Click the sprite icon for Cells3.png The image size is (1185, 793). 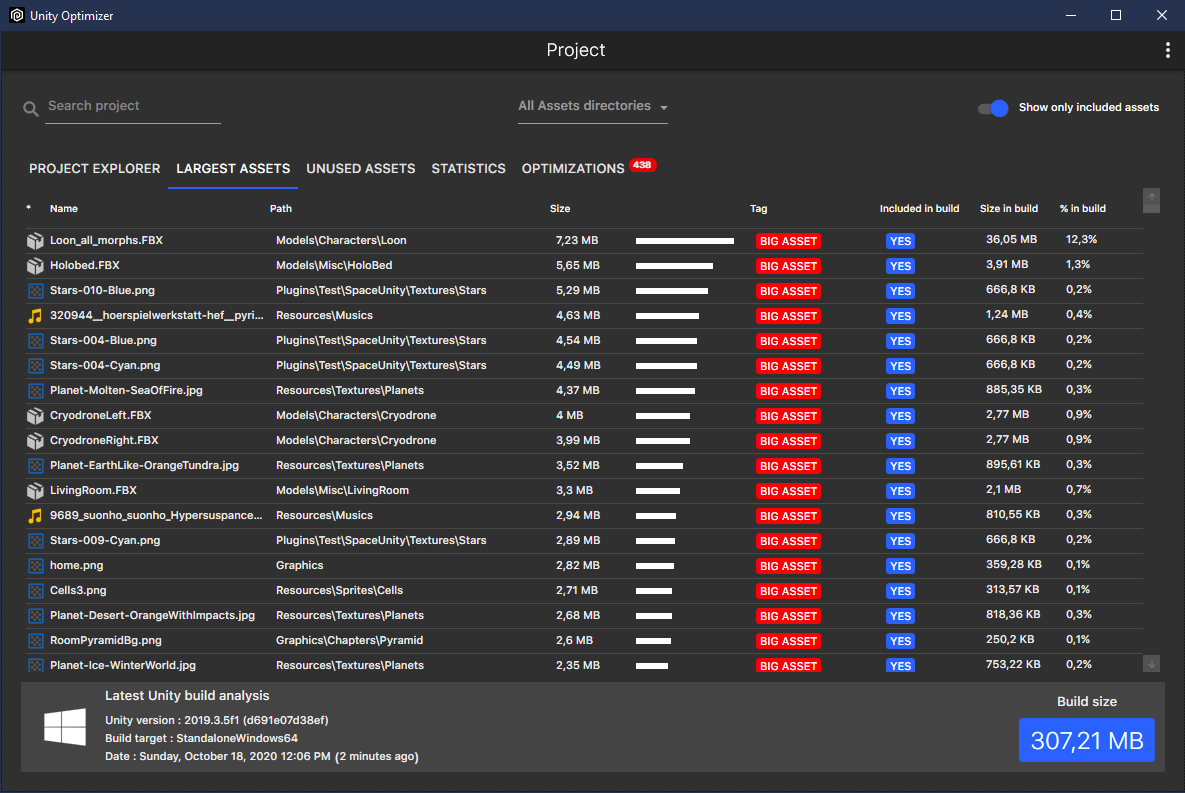[35, 590]
